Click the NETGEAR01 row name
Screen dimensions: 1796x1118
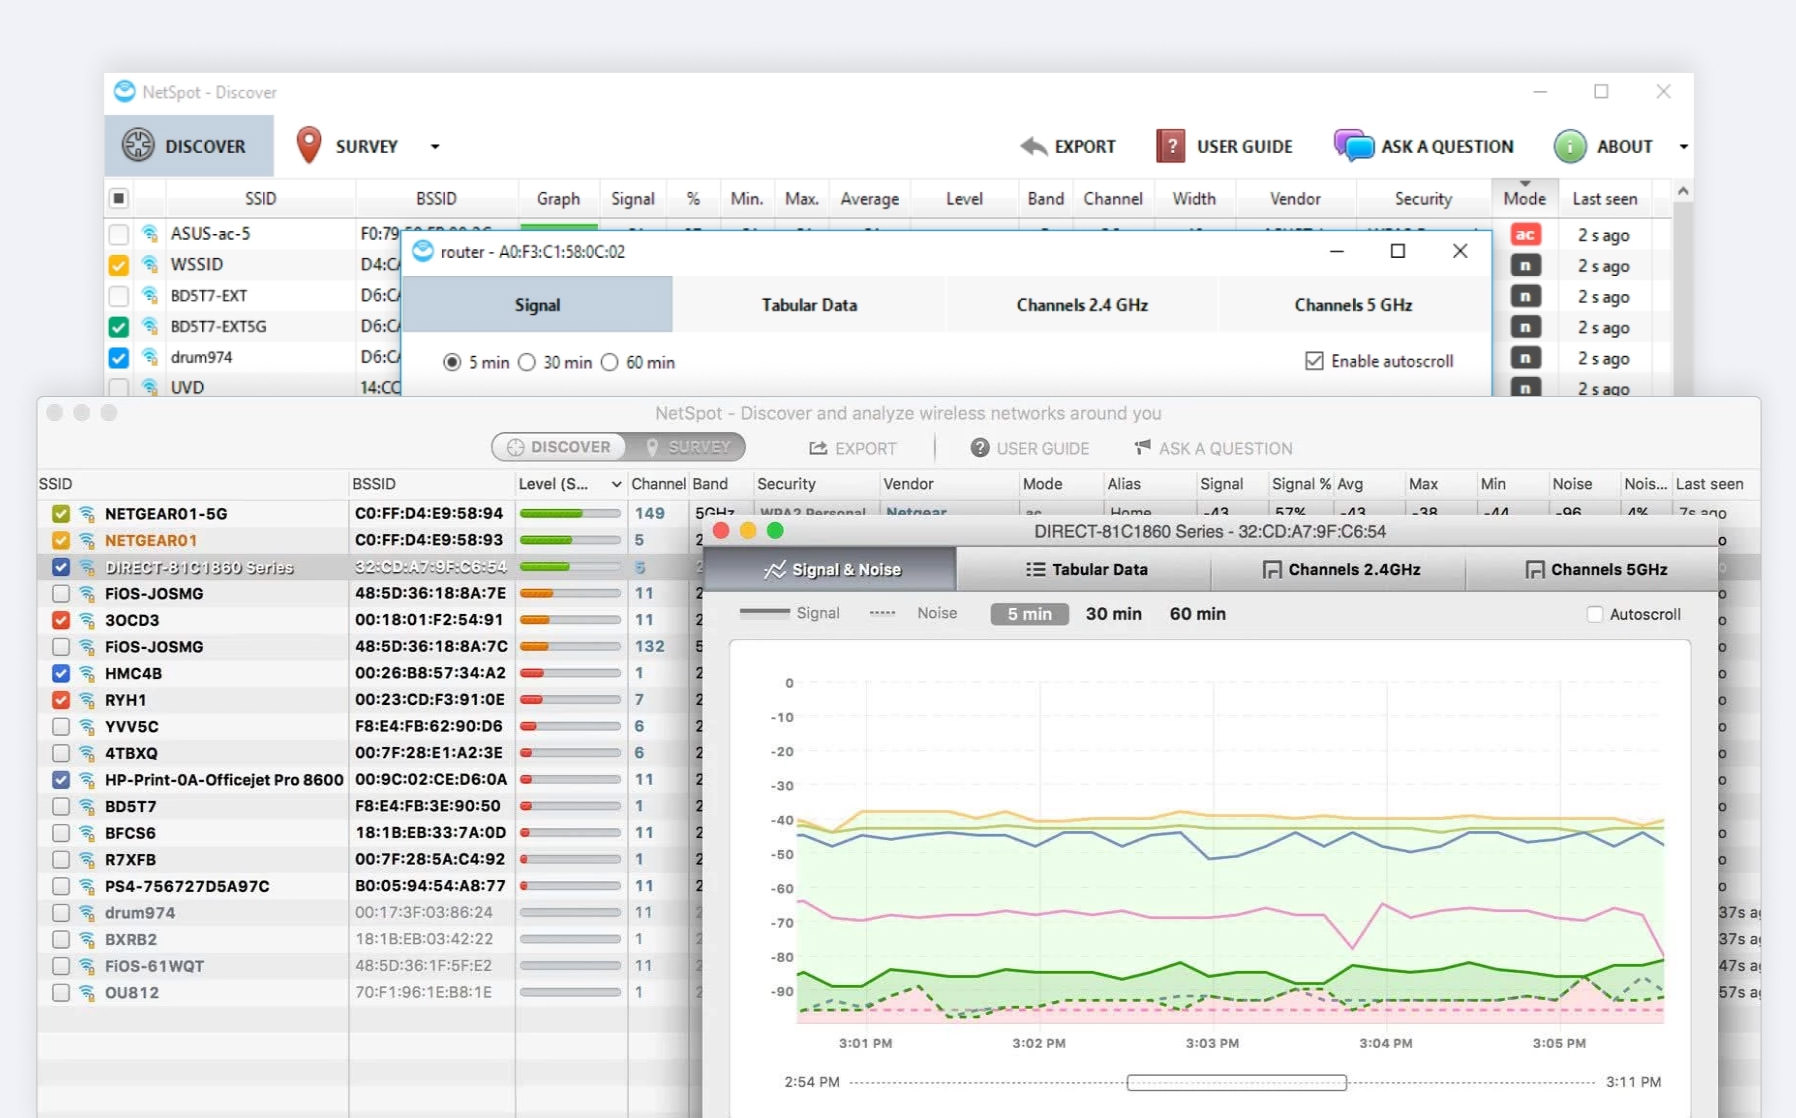click(151, 540)
